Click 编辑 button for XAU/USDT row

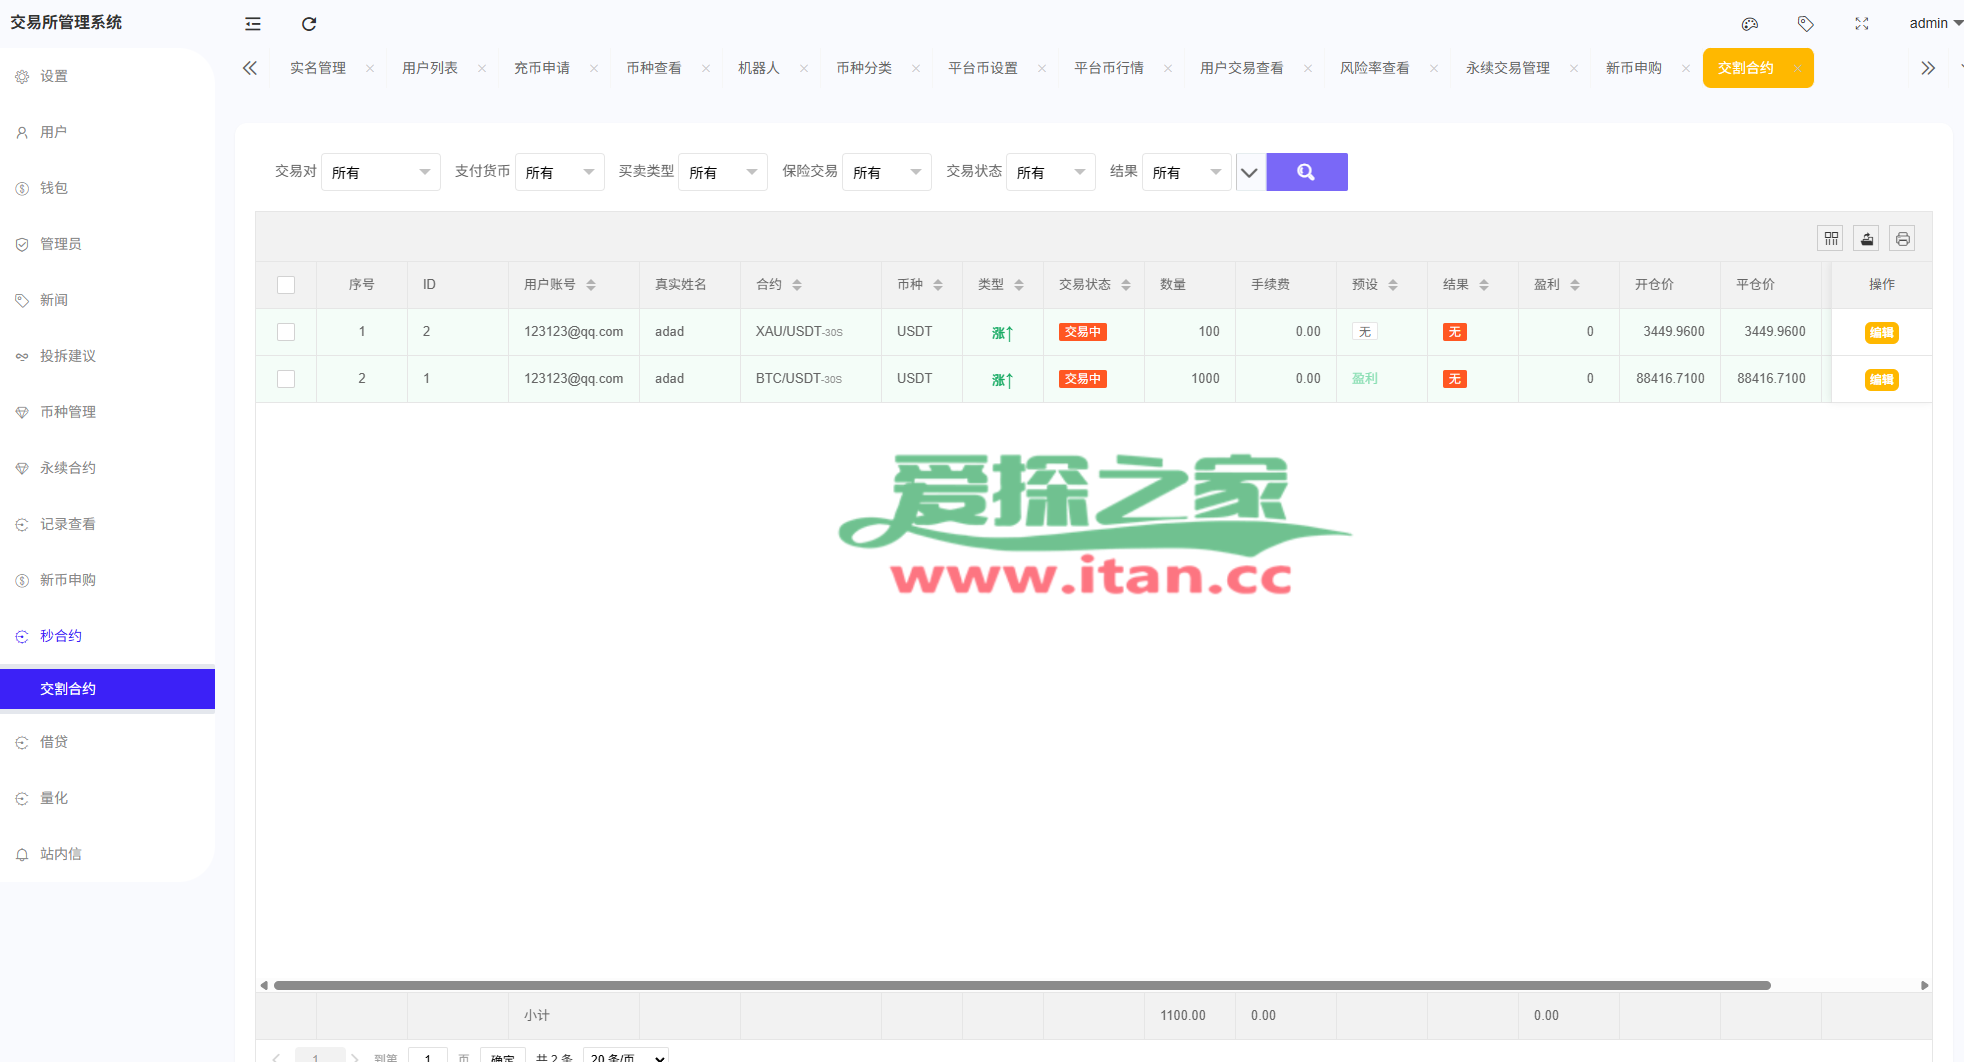1881,333
